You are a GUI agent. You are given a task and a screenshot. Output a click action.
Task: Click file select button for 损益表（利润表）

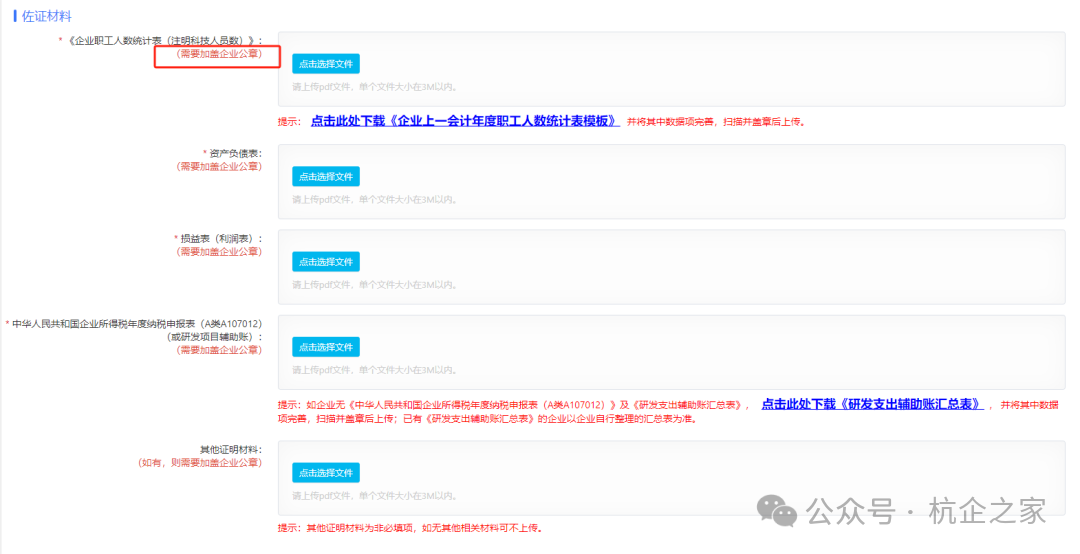tap(326, 262)
